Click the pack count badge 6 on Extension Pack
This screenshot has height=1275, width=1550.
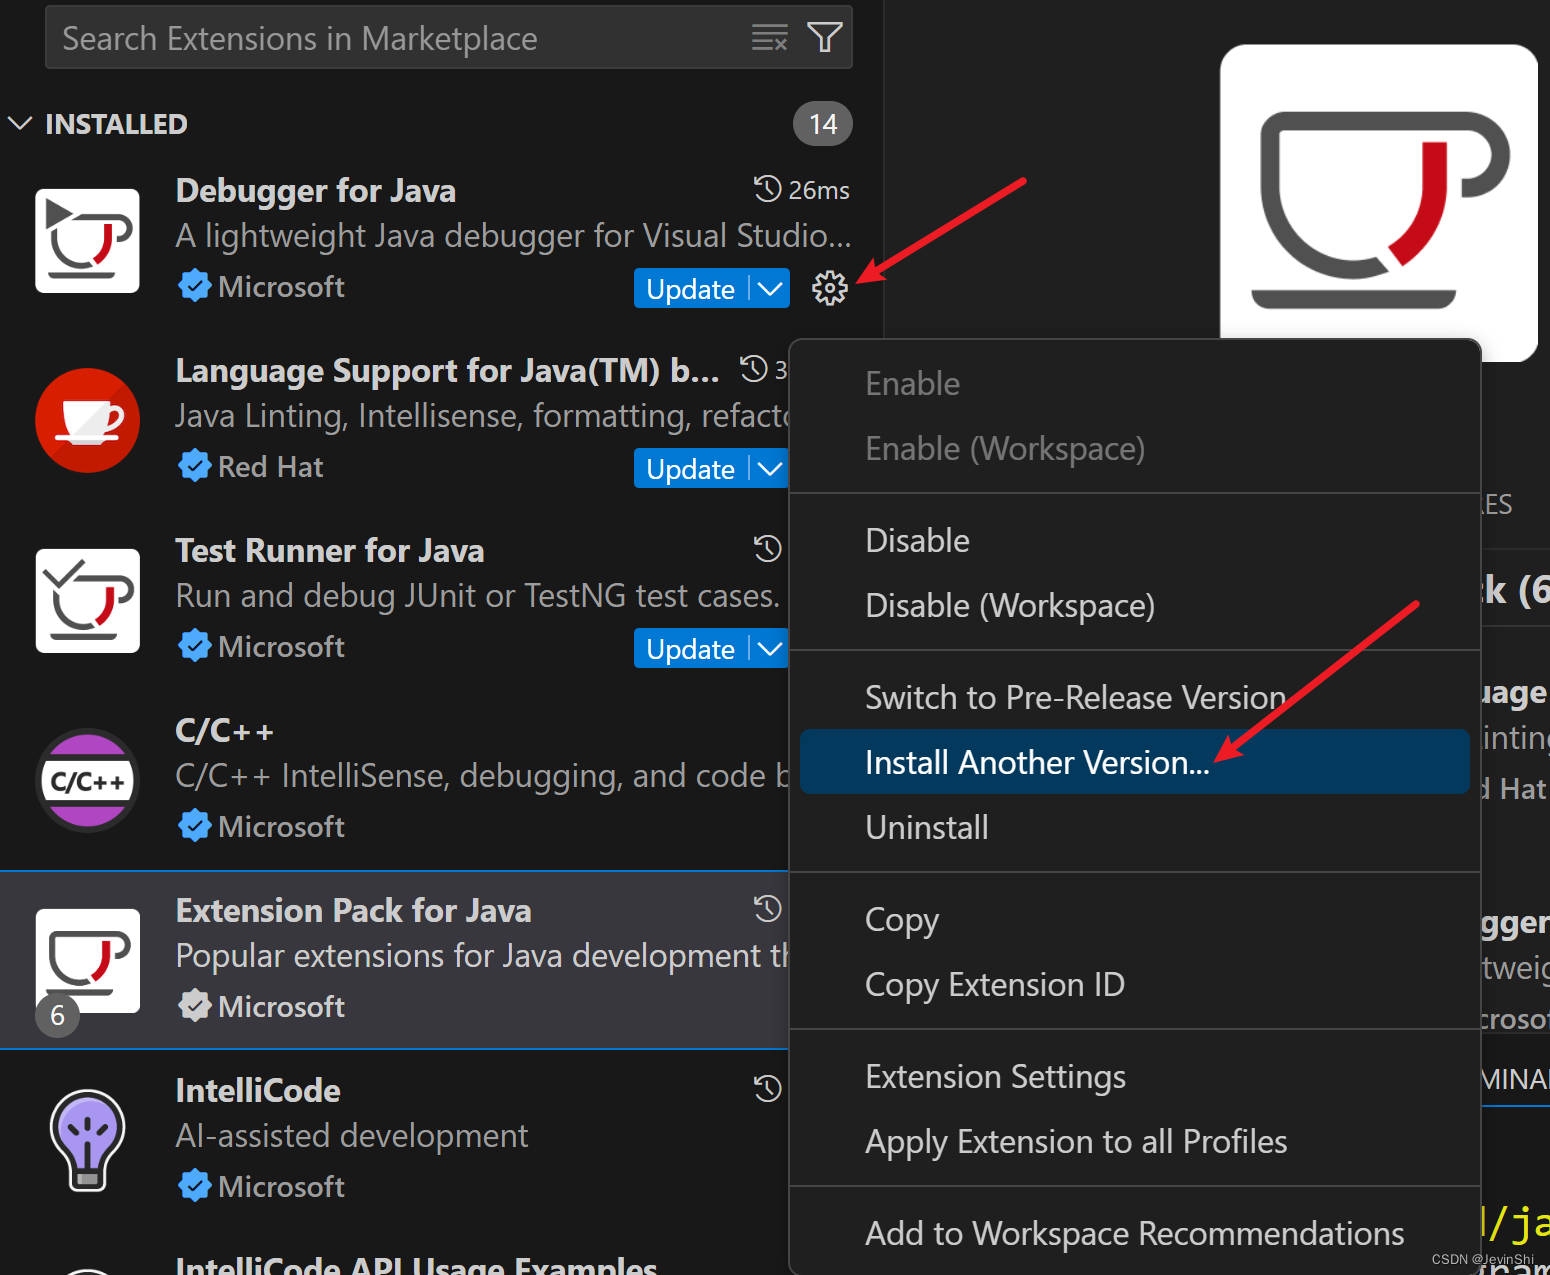(58, 1015)
